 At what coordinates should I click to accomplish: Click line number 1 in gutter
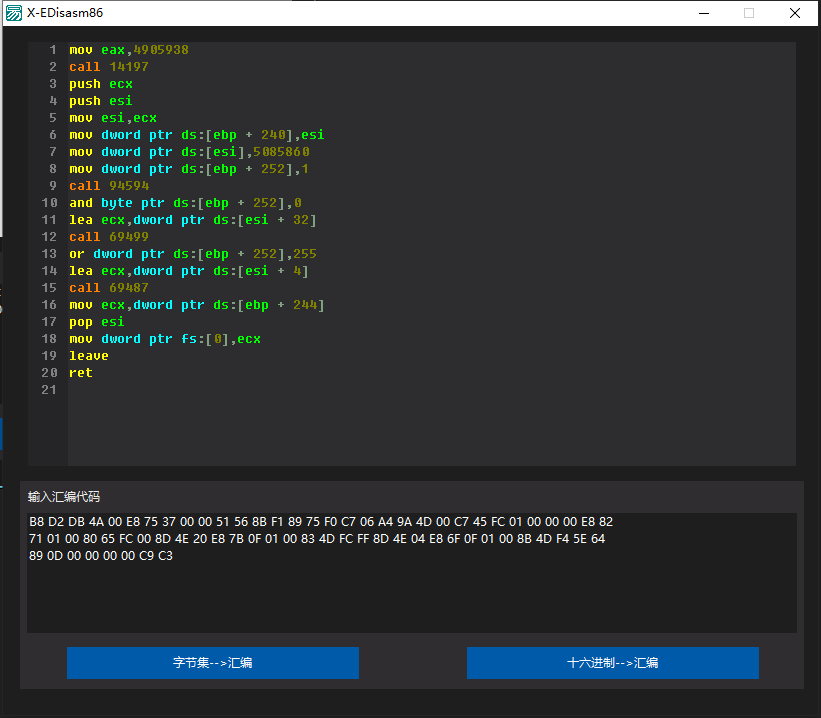pos(53,50)
